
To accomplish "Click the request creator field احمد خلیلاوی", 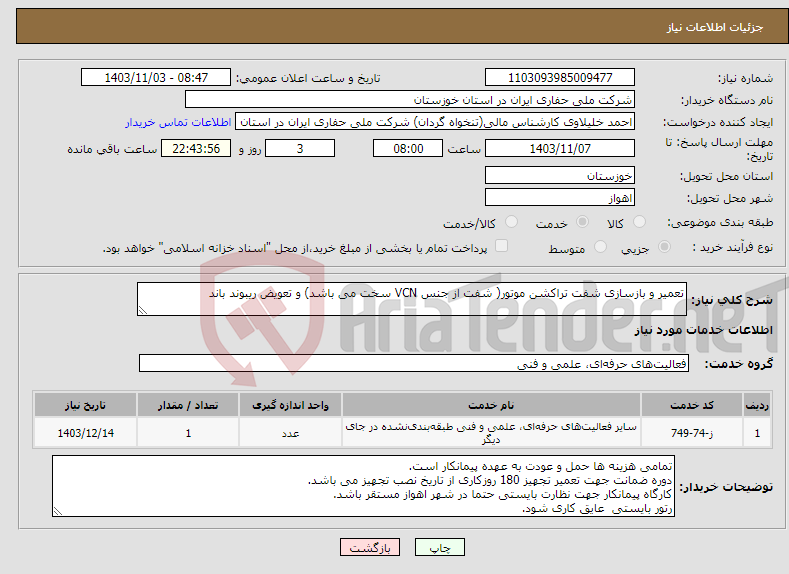I will [435, 122].
